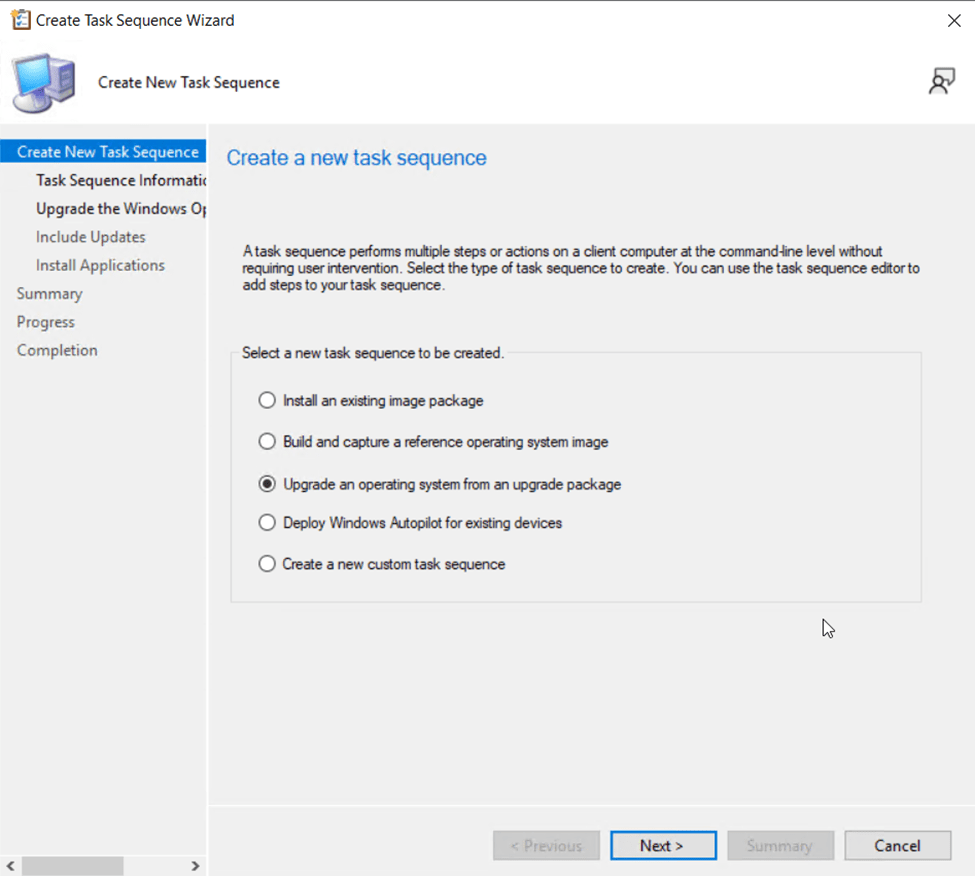Select Completion step in navigation pane
The image size is (975, 876).
click(x=57, y=351)
